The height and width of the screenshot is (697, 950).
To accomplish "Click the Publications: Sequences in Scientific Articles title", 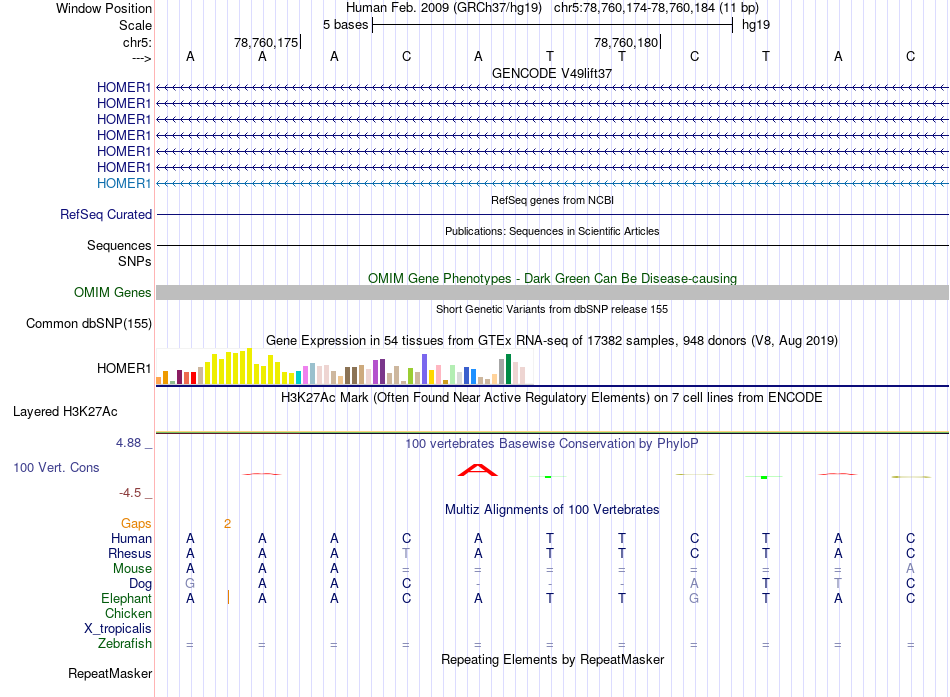I will [552, 231].
